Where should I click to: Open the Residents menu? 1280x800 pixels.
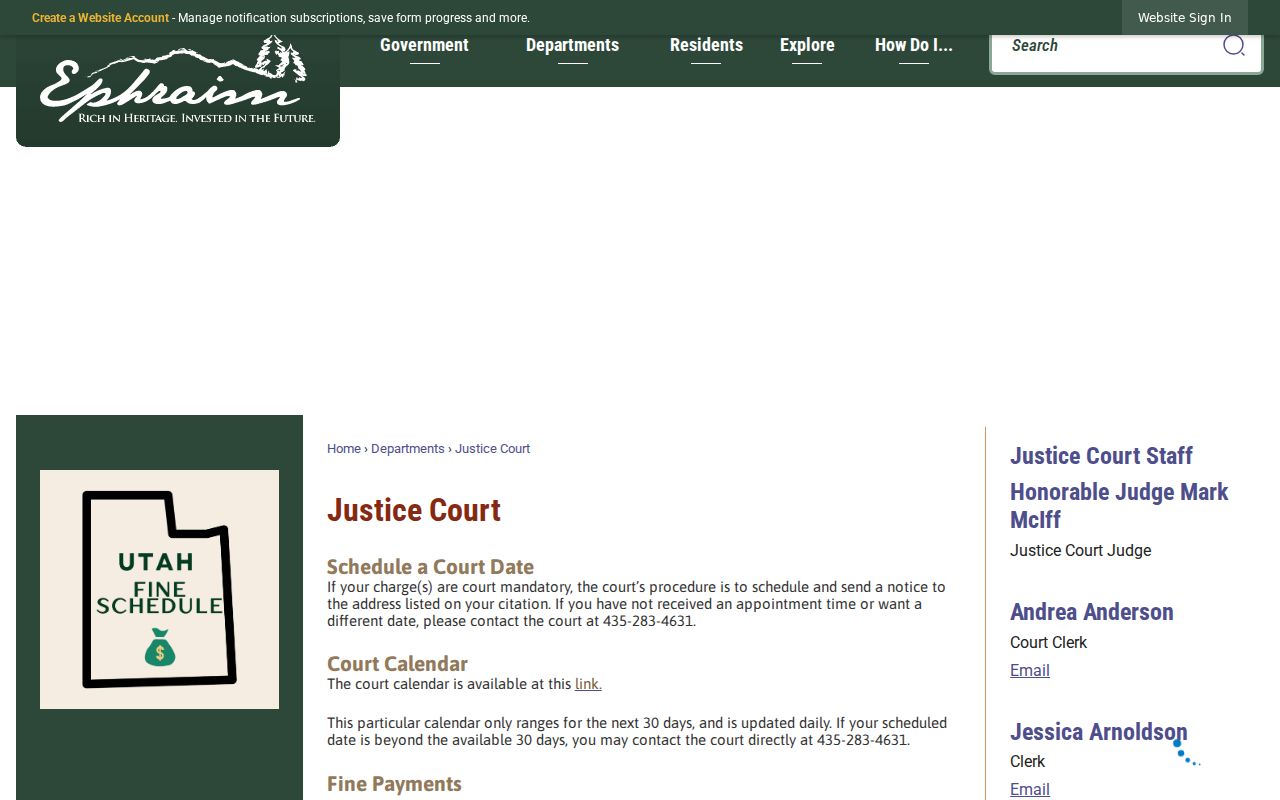706,45
